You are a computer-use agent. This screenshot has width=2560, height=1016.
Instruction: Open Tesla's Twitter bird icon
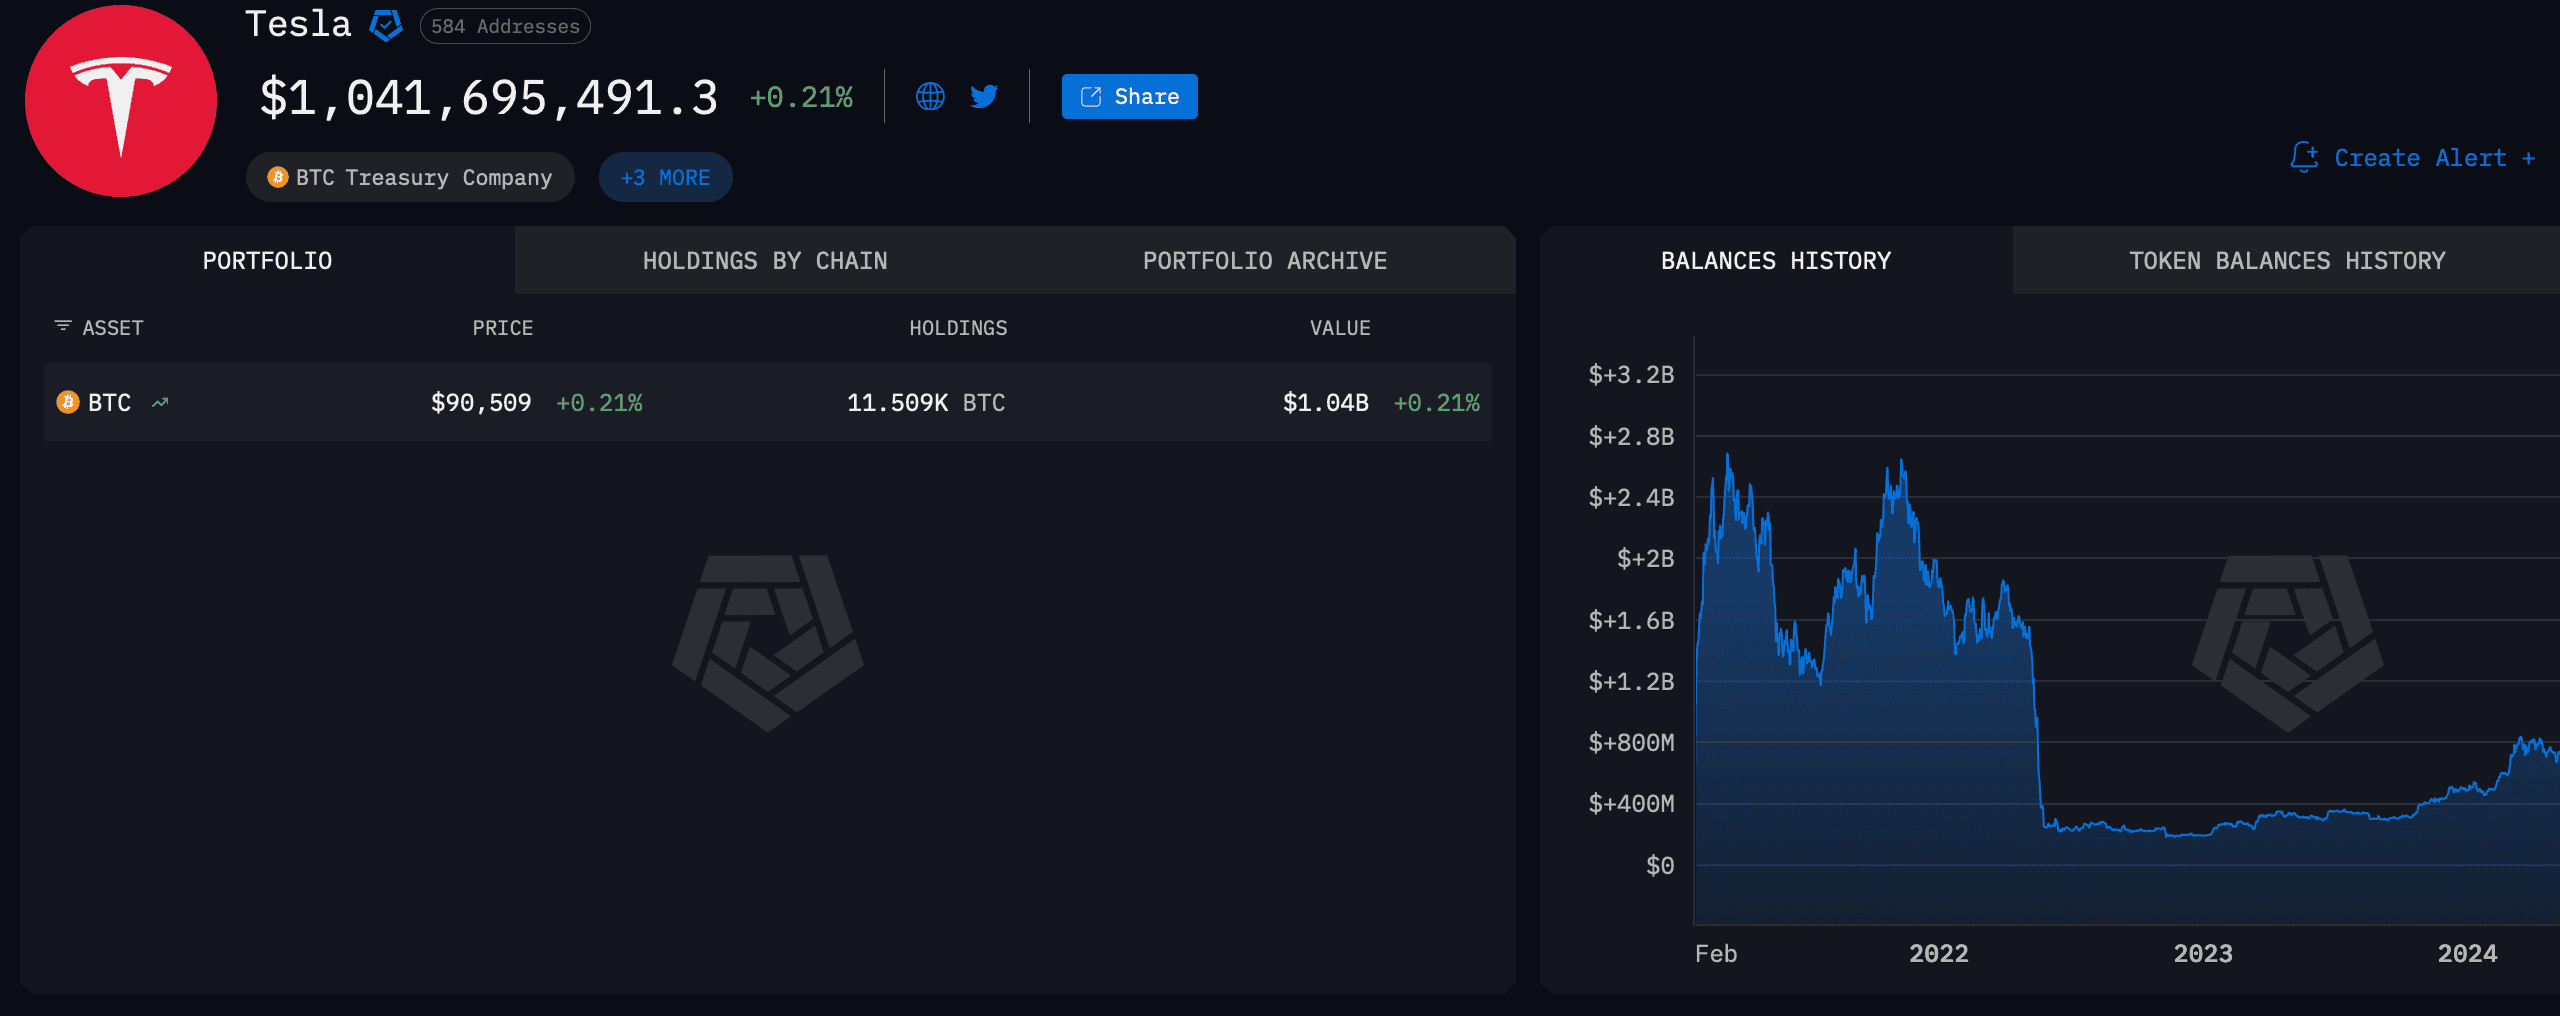pyautogui.click(x=984, y=96)
